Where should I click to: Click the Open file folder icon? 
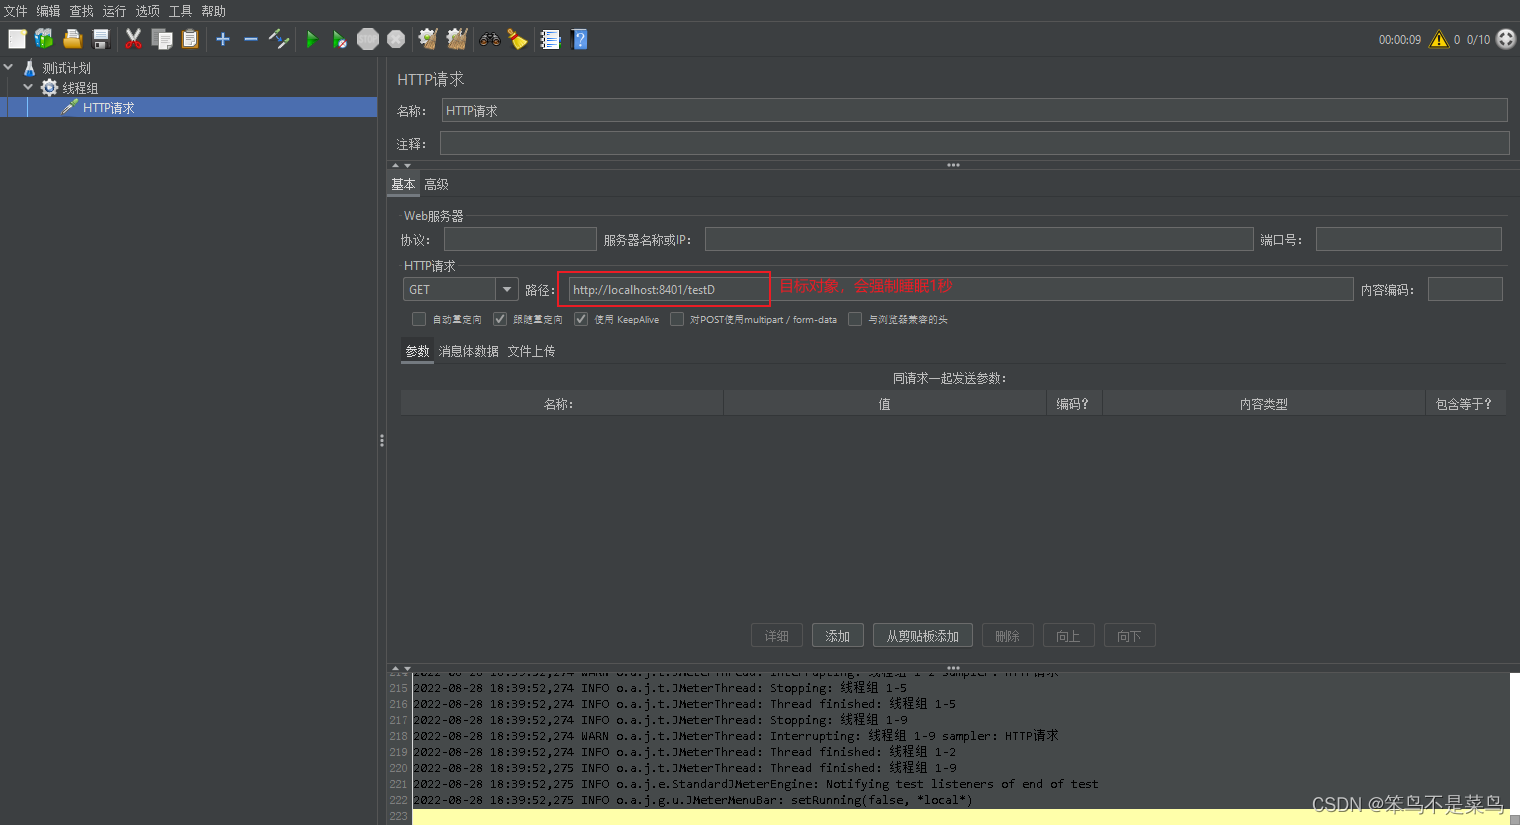click(72, 39)
